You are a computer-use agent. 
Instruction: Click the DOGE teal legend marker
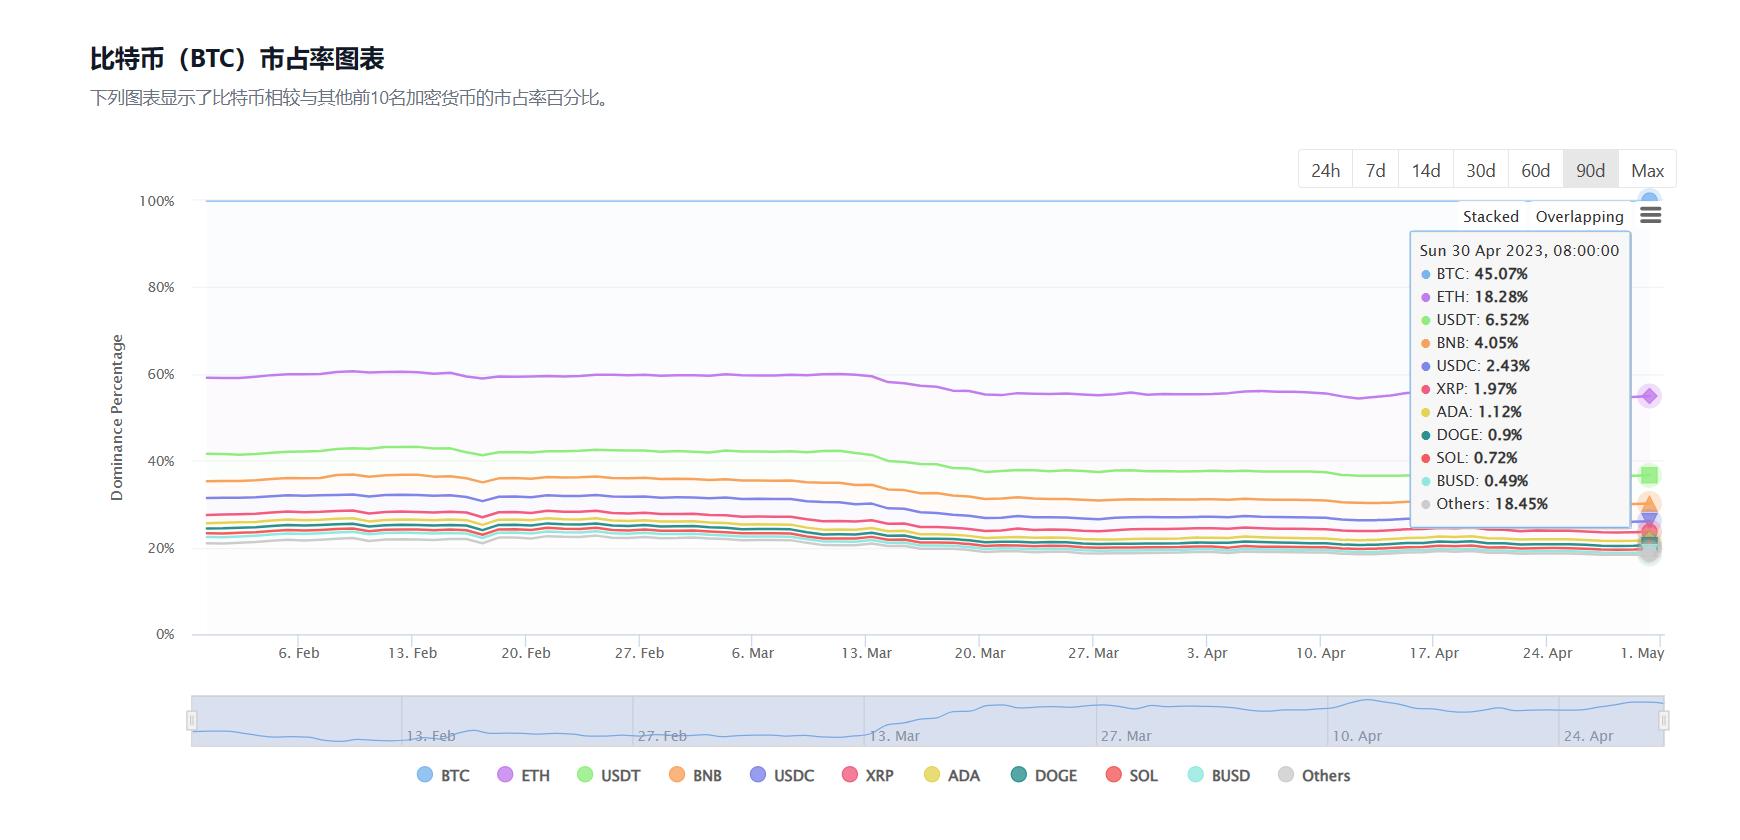[1019, 775]
